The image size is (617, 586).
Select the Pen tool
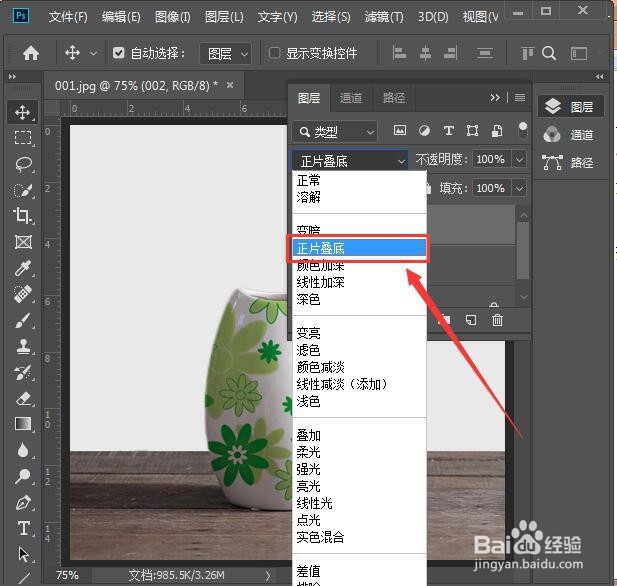pyautogui.click(x=23, y=503)
